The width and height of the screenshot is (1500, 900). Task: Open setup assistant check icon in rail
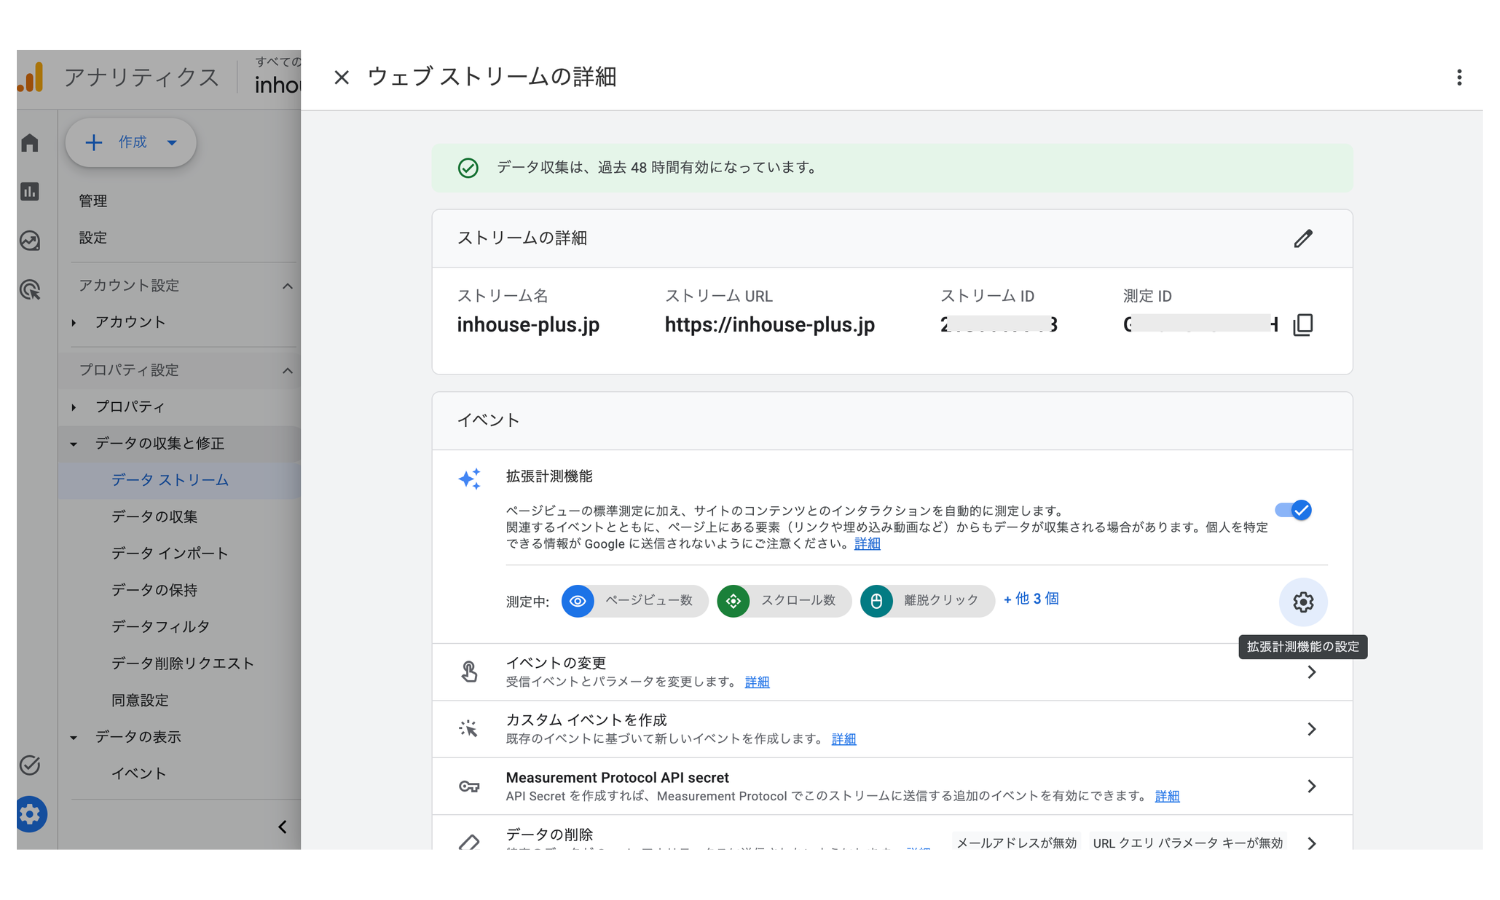coord(30,765)
